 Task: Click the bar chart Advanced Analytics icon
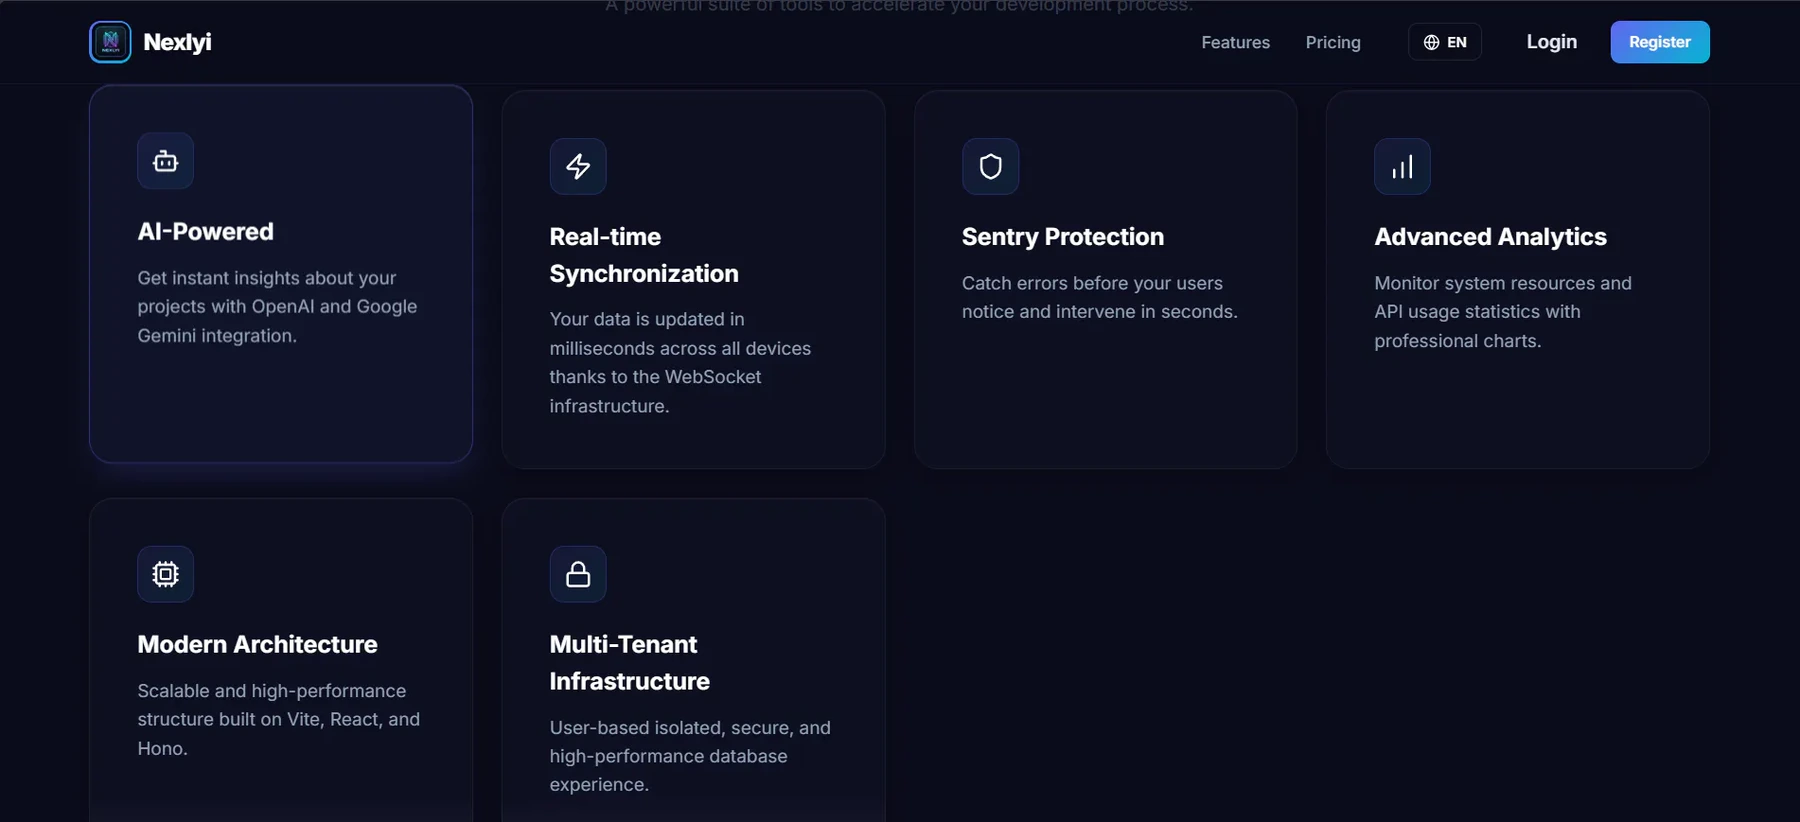click(x=1402, y=166)
